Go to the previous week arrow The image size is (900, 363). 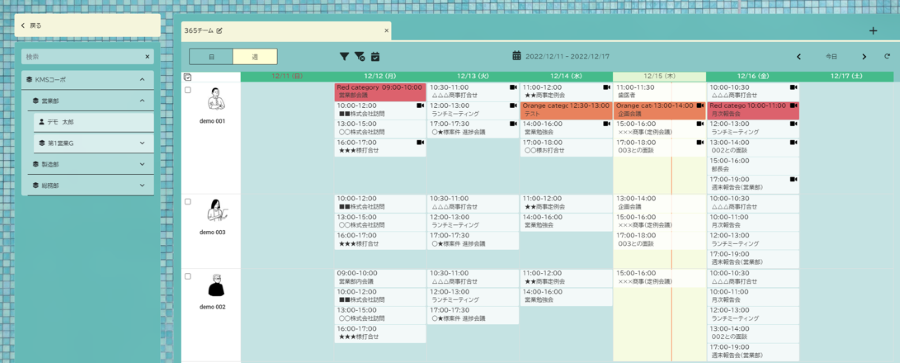tap(798, 56)
